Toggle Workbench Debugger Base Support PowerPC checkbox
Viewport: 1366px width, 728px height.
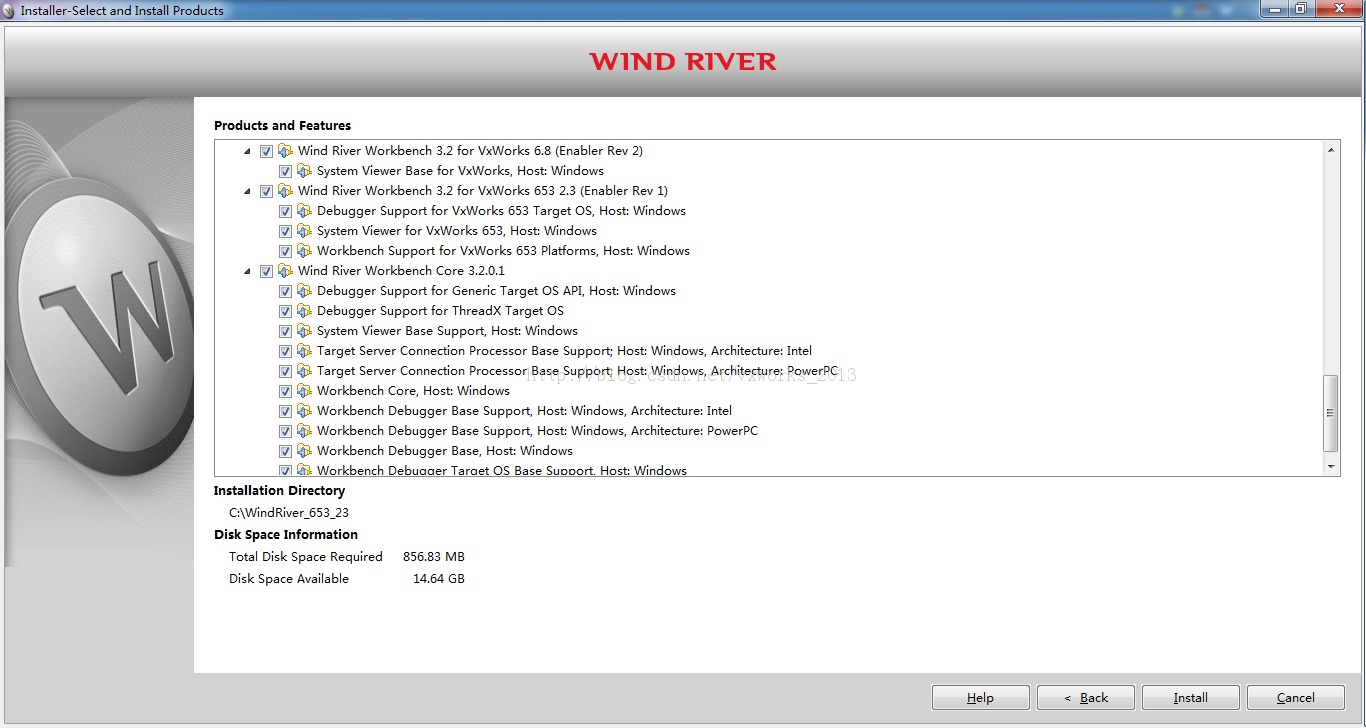[285, 431]
